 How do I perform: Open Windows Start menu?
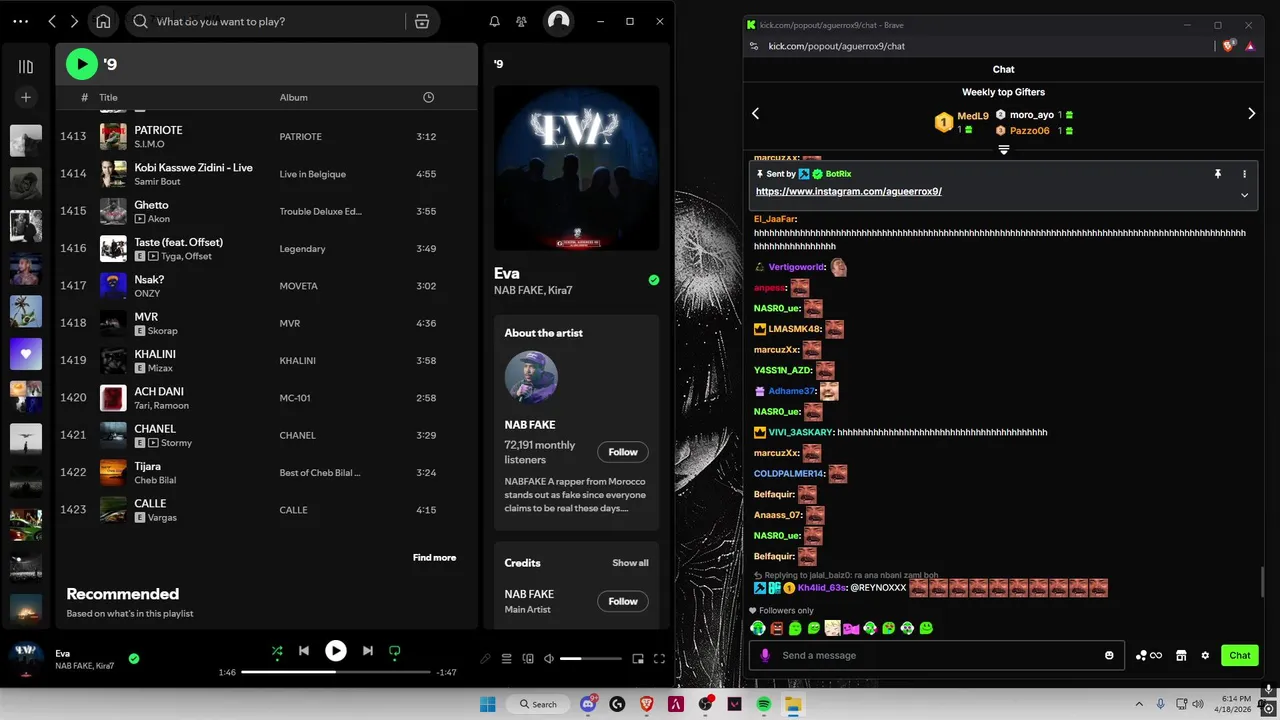coord(487,704)
